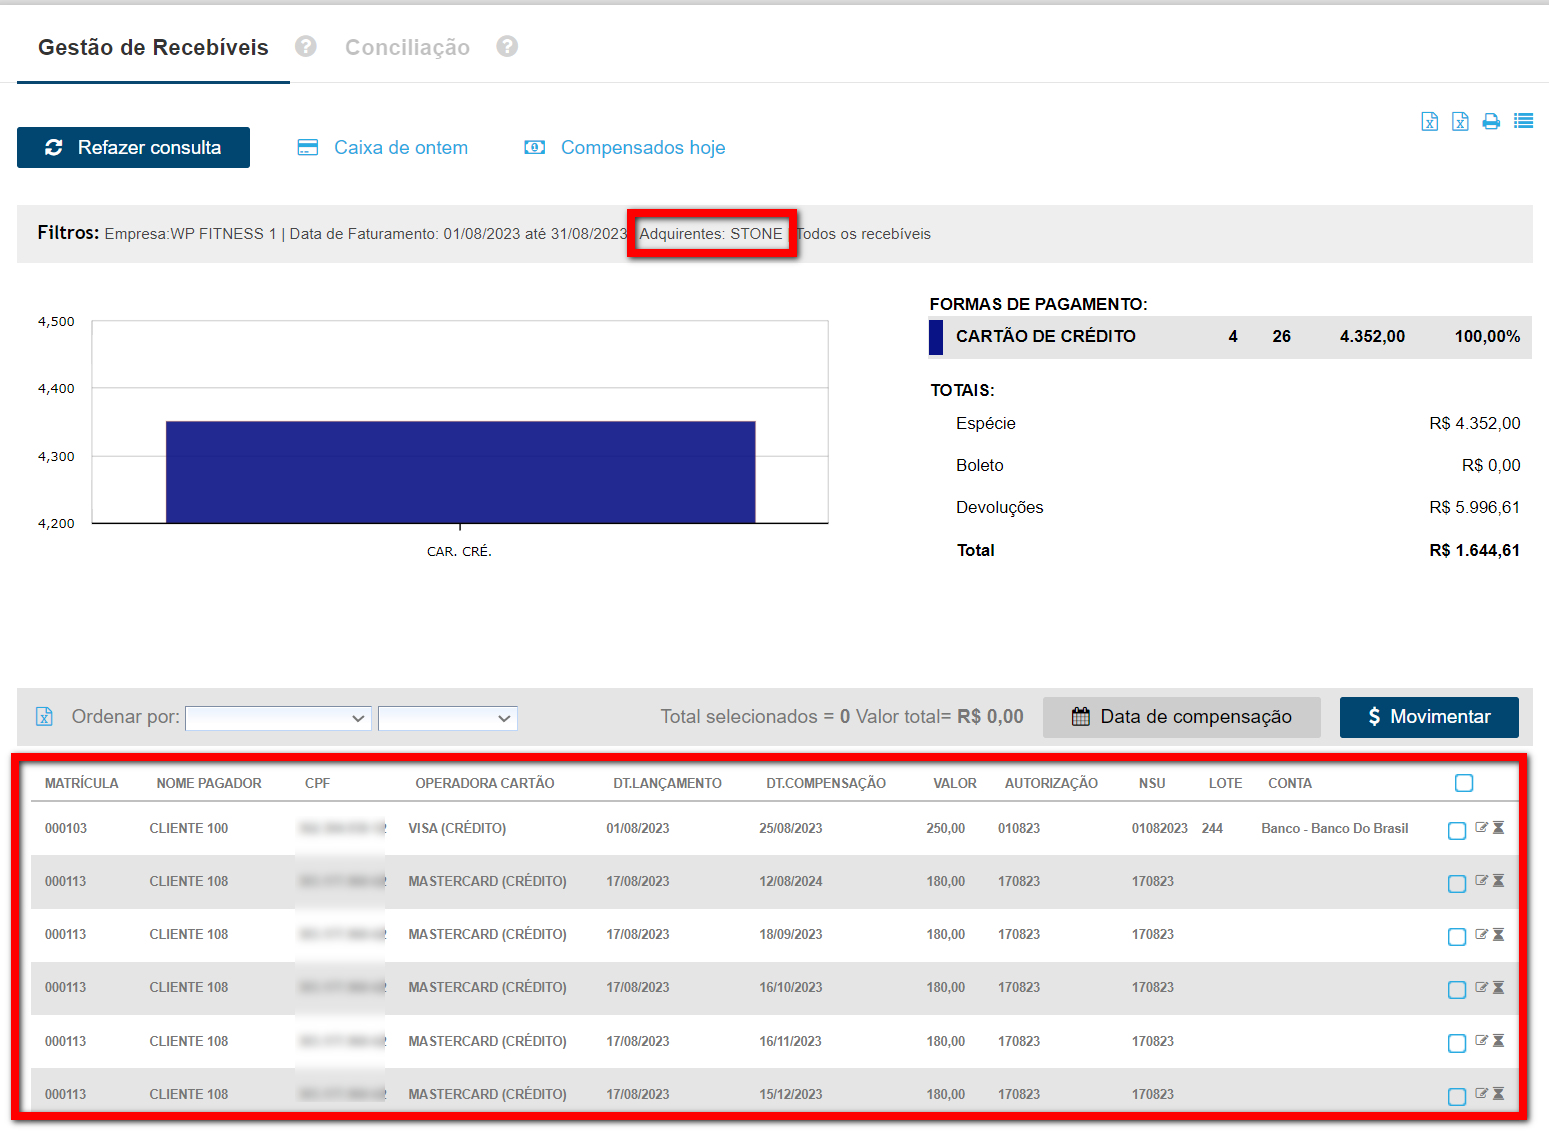Click the blue CARTÃO DE CRÉDITO color swatch
Screen dimensions: 1549x1140
936,337
